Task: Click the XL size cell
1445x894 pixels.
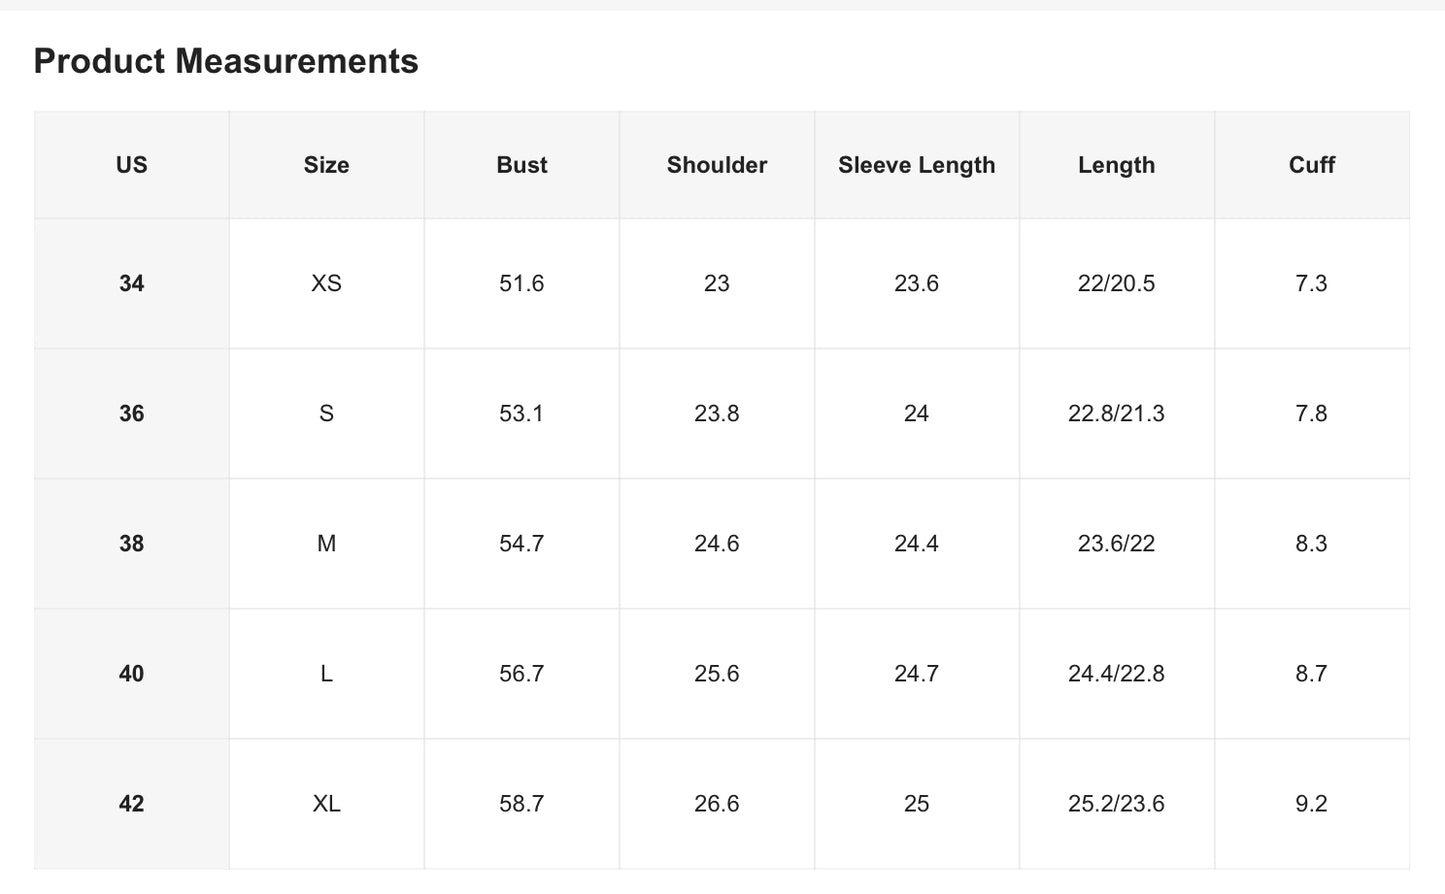Action: [327, 804]
